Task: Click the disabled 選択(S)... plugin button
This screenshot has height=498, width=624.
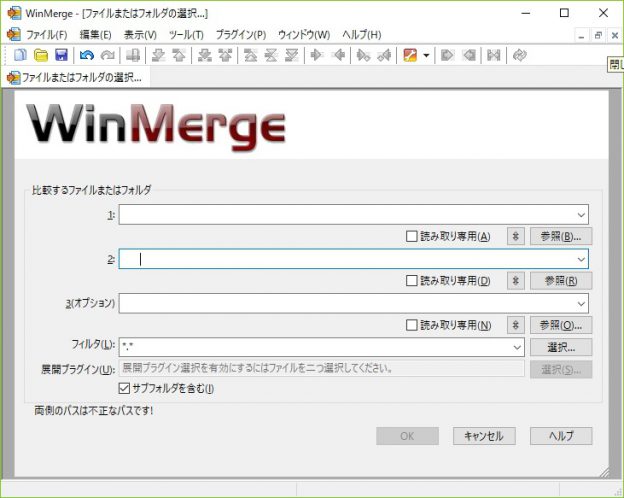Action: (561, 370)
